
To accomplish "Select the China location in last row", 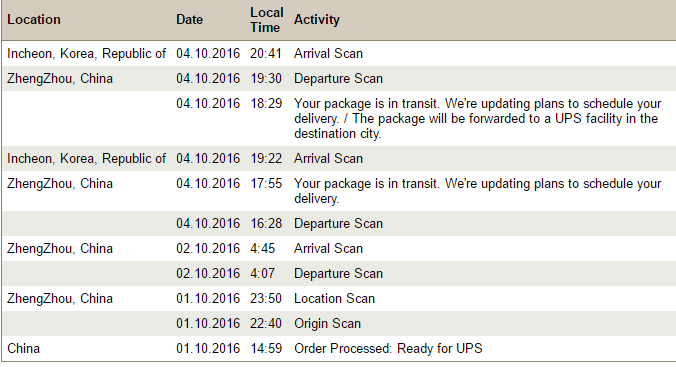I will coord(23,348).
